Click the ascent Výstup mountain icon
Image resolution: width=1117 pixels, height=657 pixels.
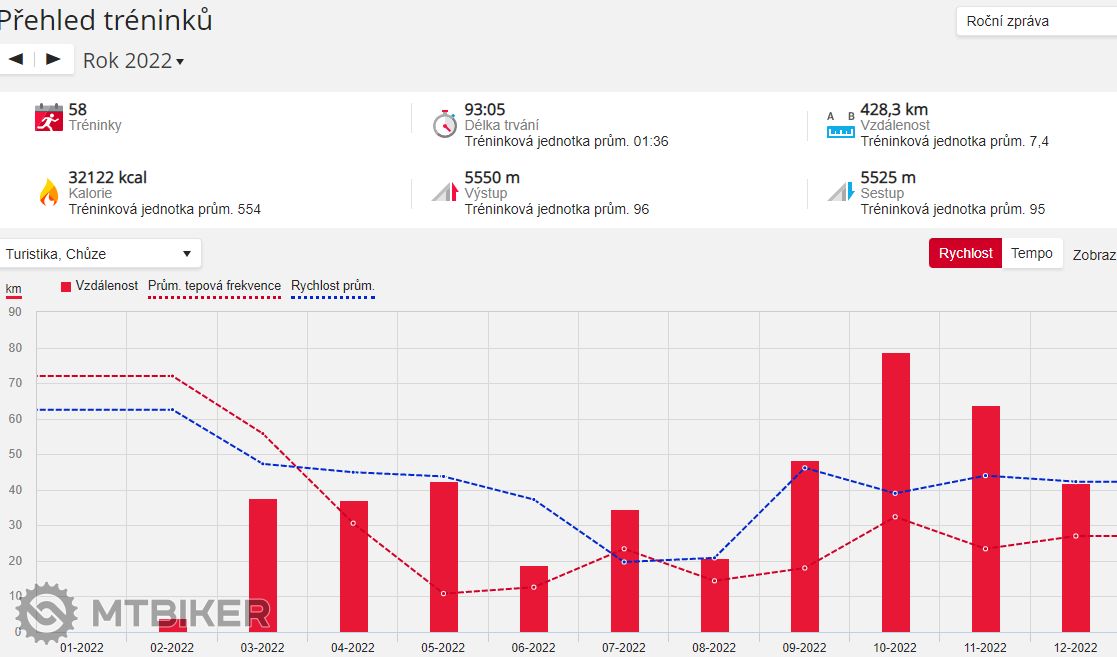[x=445, y=191]
